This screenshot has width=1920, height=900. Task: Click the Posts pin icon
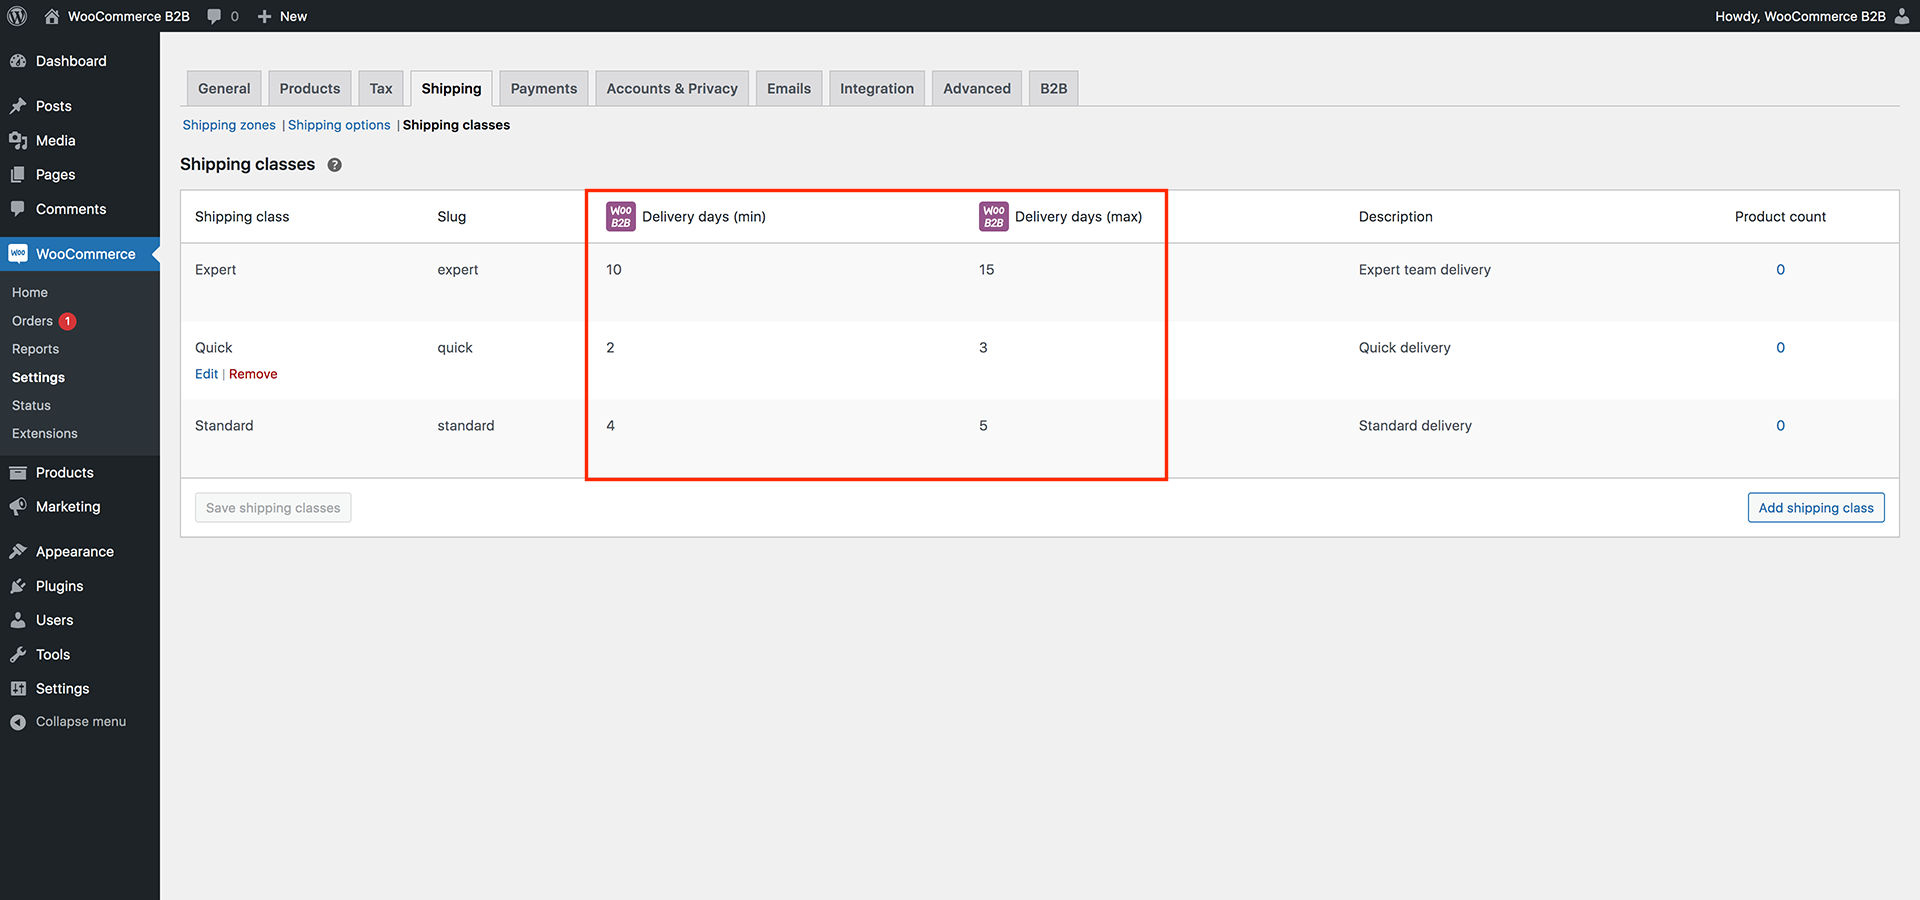(x=18, y=106)
